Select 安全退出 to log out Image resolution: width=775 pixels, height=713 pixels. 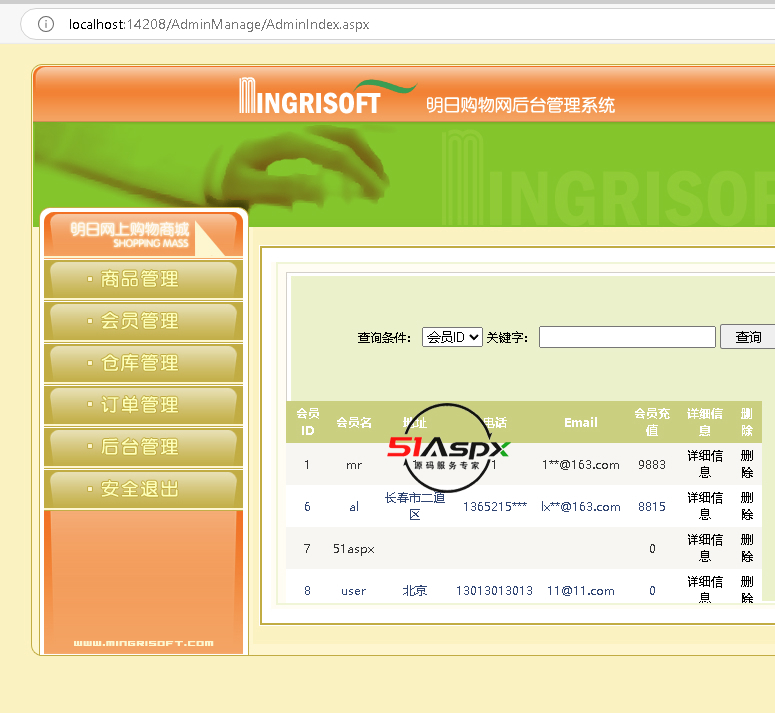coord(143,489)
